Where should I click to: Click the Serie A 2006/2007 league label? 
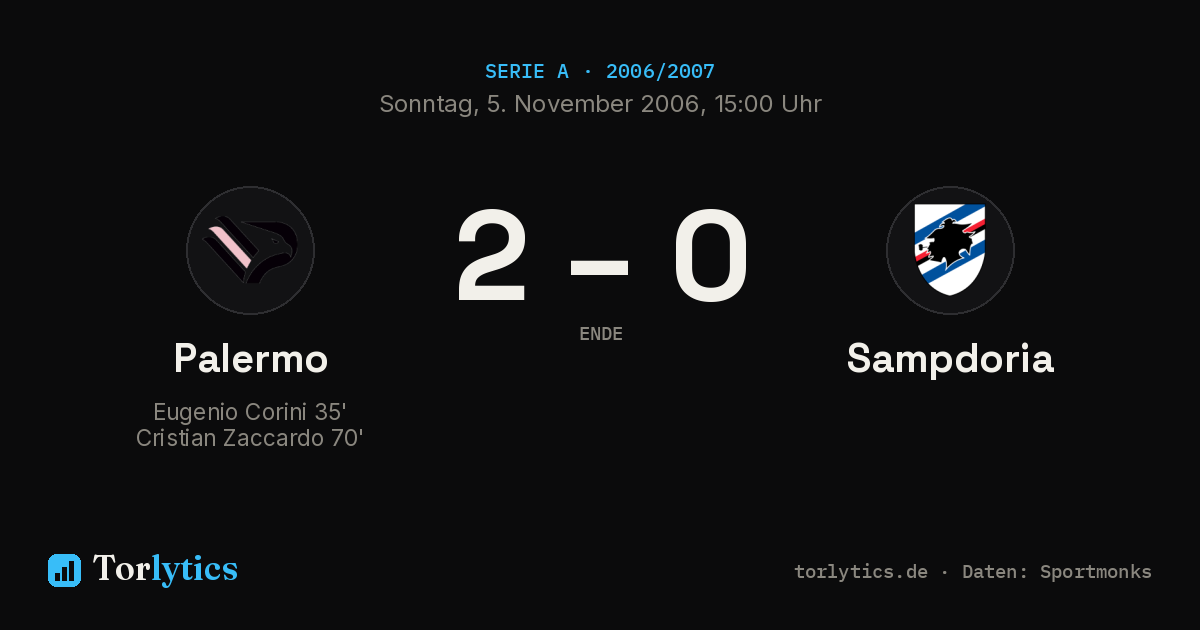click(x=600, y=72)
